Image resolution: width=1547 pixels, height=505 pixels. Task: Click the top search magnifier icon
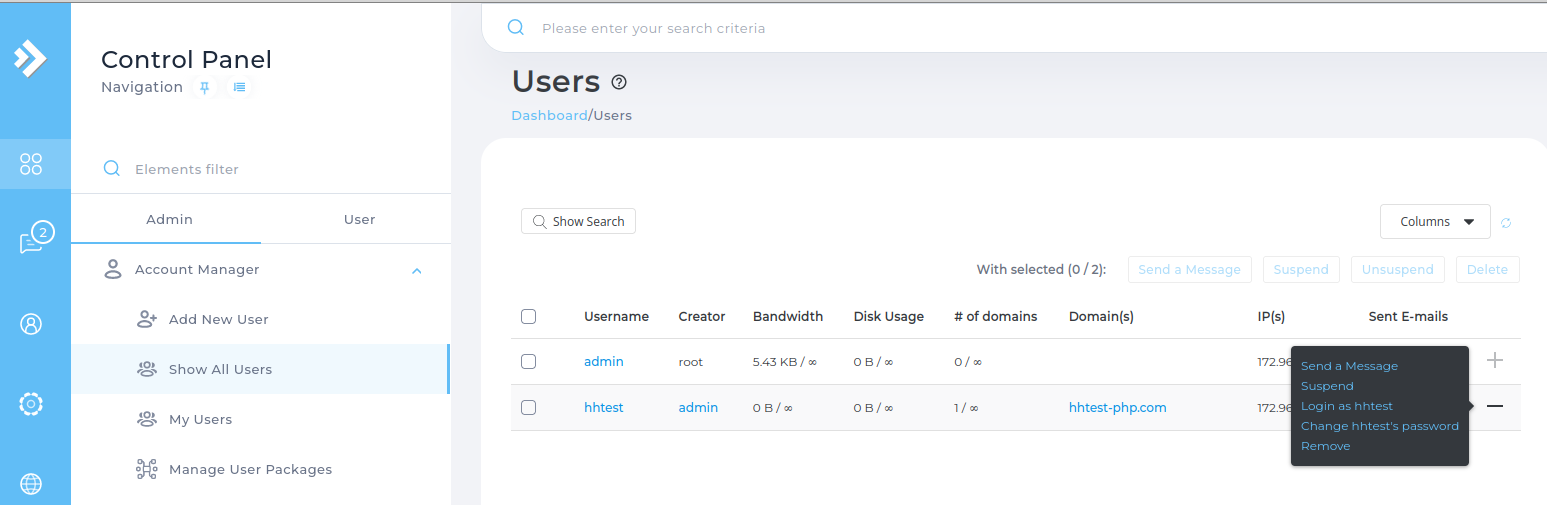pos(516,28)
